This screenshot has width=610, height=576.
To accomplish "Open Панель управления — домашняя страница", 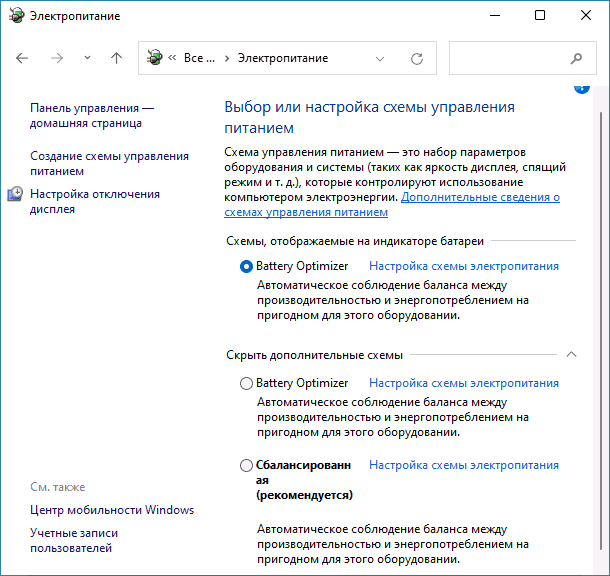I will click(x=92, y=116).
